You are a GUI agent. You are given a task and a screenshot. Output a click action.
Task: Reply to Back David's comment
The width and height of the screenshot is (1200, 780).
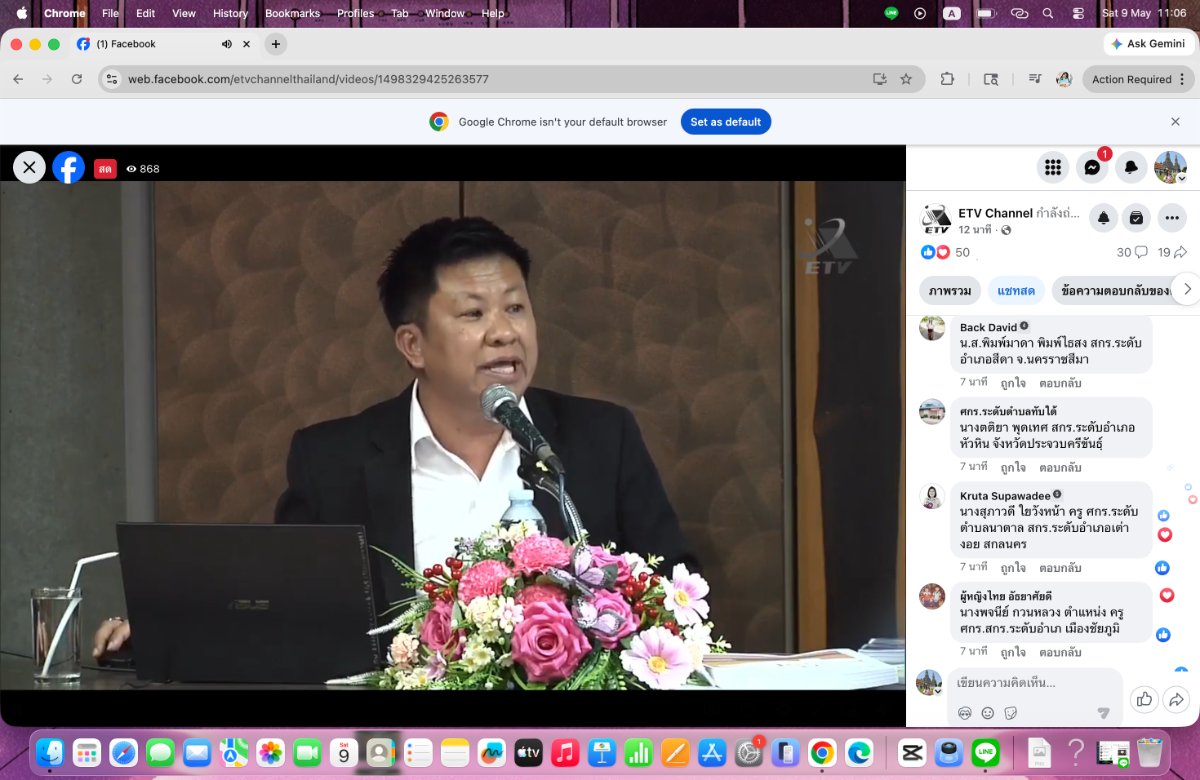pyautogui.click(x=1060, y=383)
